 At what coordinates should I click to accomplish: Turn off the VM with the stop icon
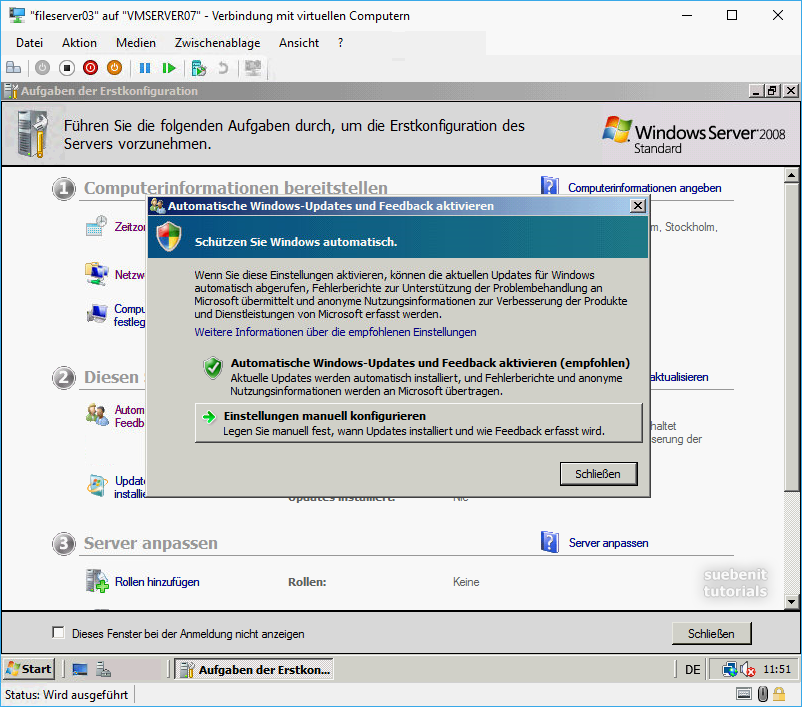66,68
